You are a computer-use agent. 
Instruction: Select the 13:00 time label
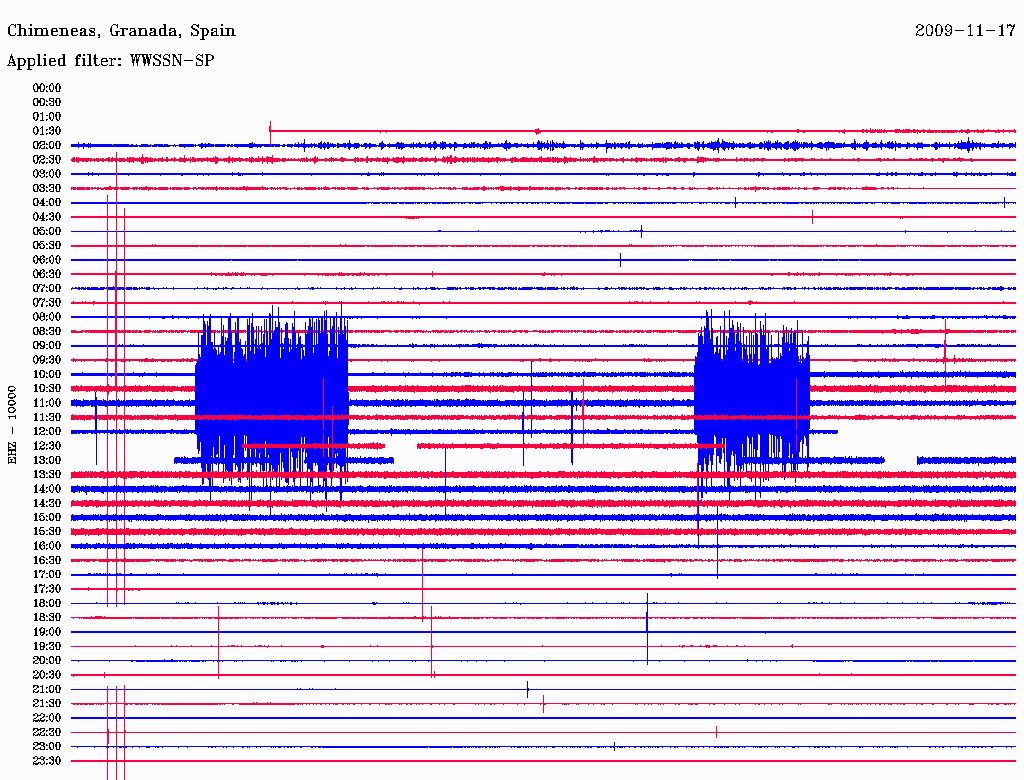[x=47, y=460]
